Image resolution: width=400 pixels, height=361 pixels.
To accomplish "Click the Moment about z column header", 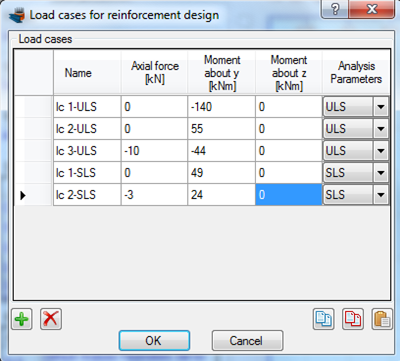I will [289, 72].
